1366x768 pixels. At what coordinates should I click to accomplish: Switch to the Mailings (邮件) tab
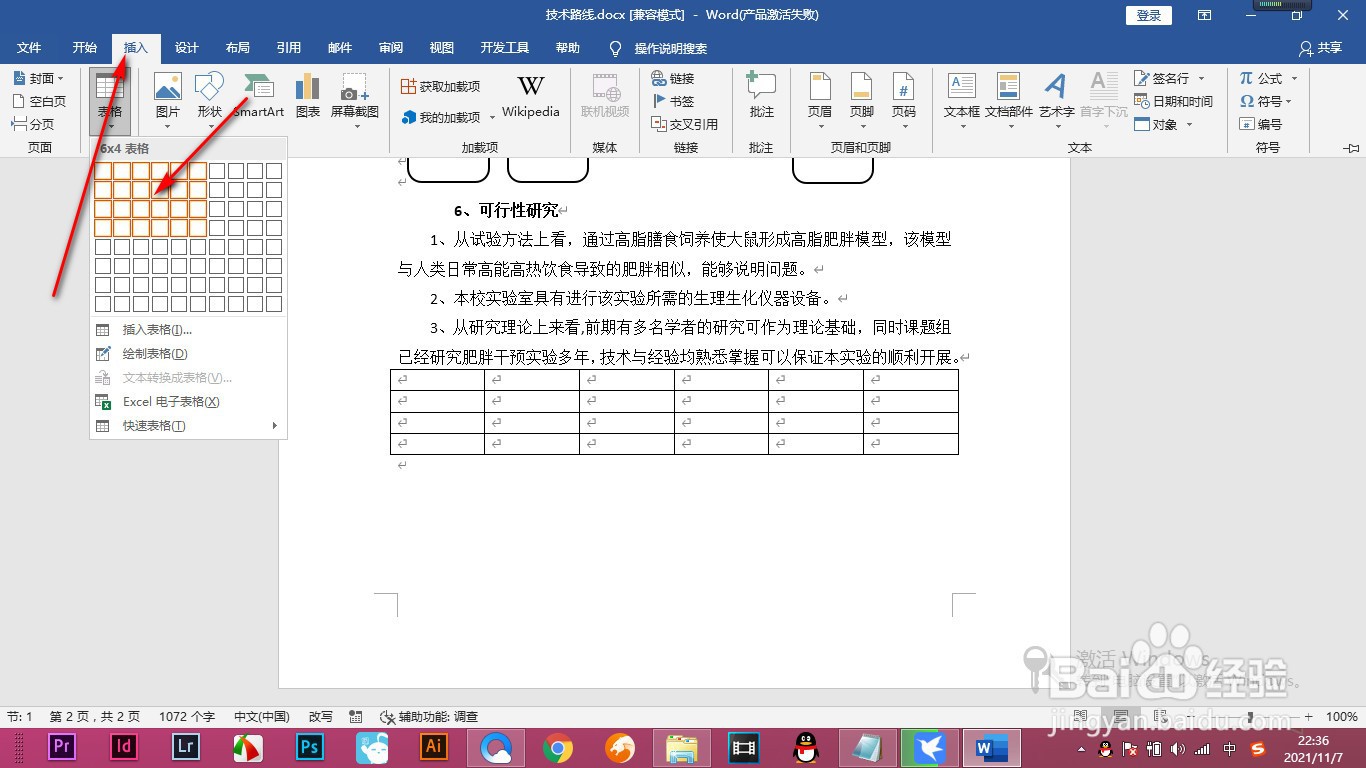(340, 48)
